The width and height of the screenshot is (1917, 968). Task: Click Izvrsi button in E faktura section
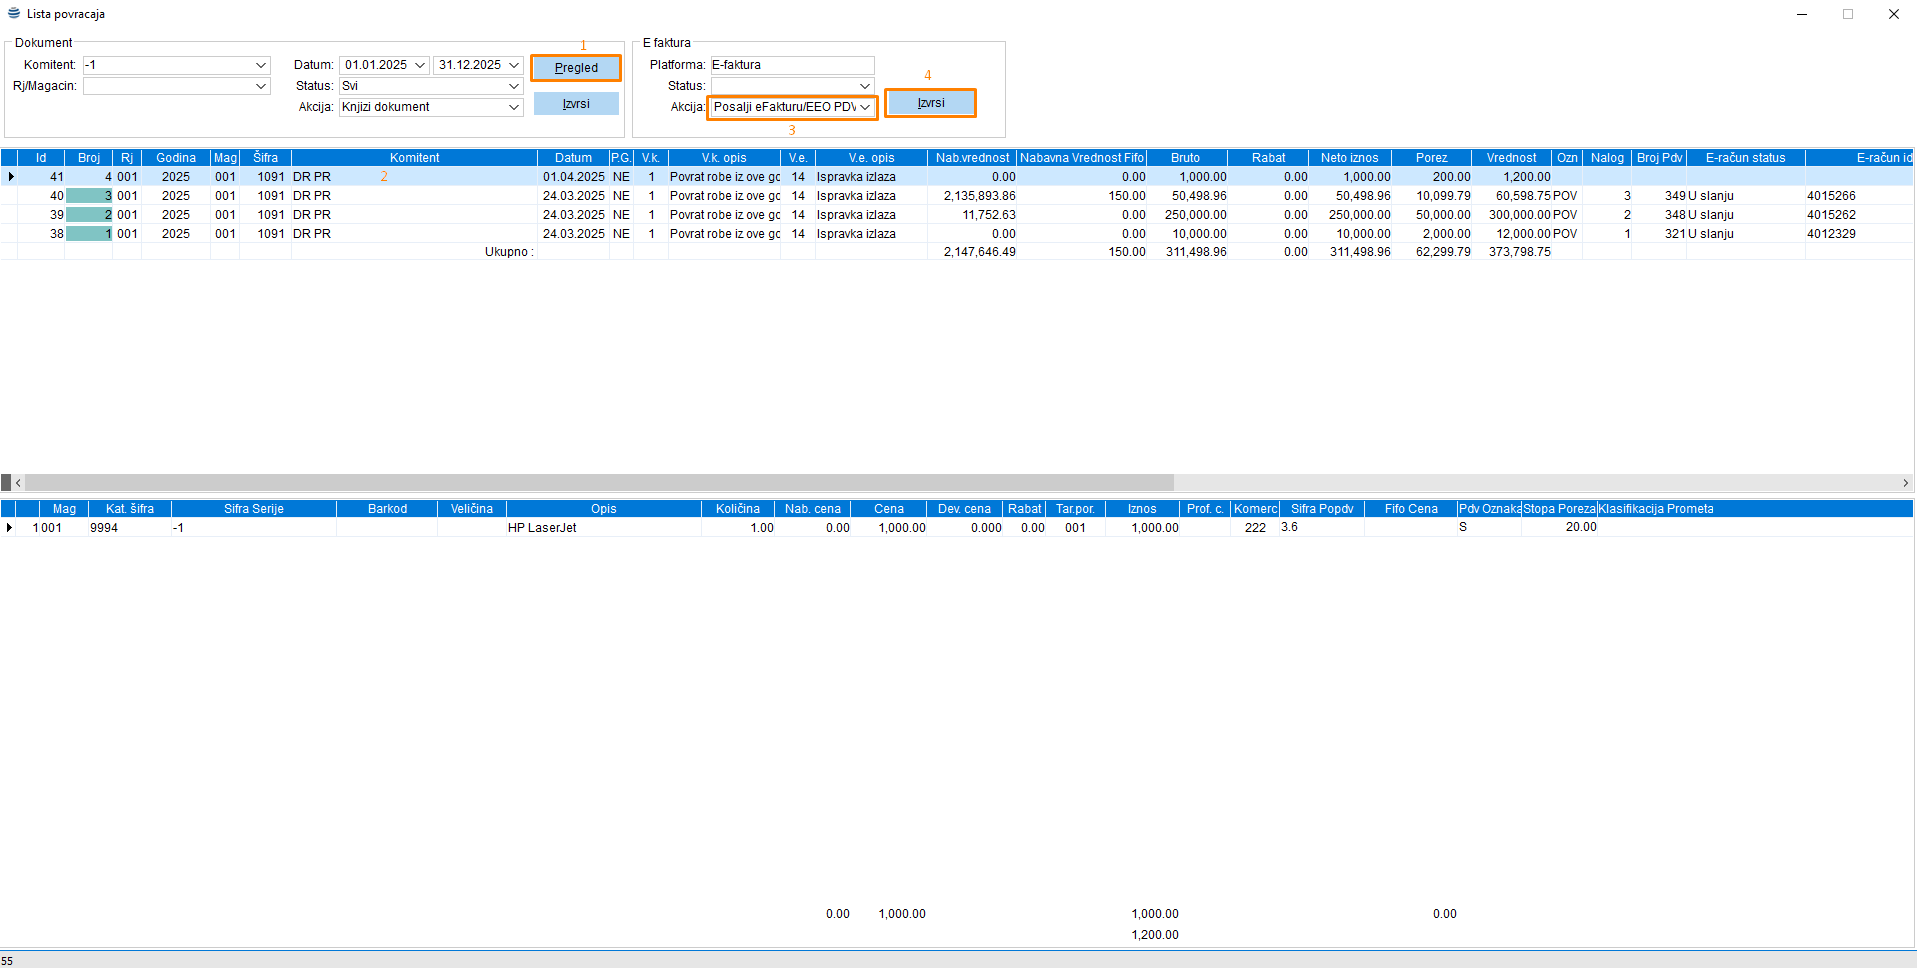930,103
